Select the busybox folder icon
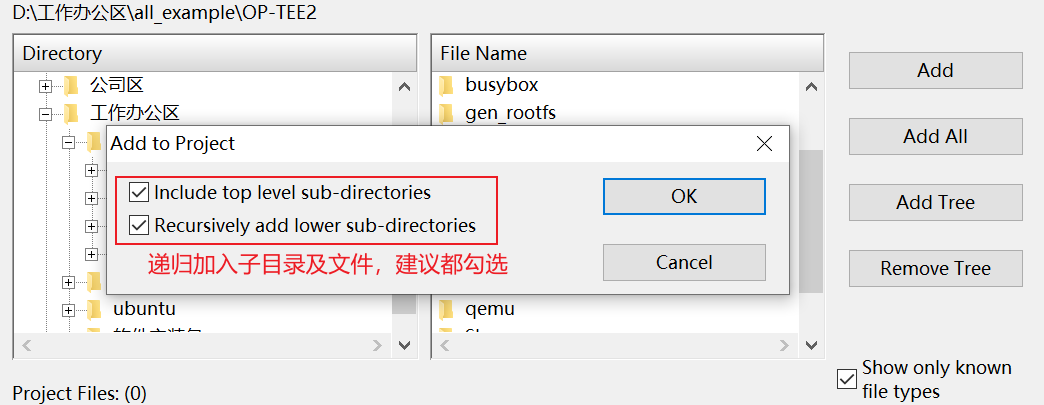The image size is (1044, 405). (x=446, y=85)
